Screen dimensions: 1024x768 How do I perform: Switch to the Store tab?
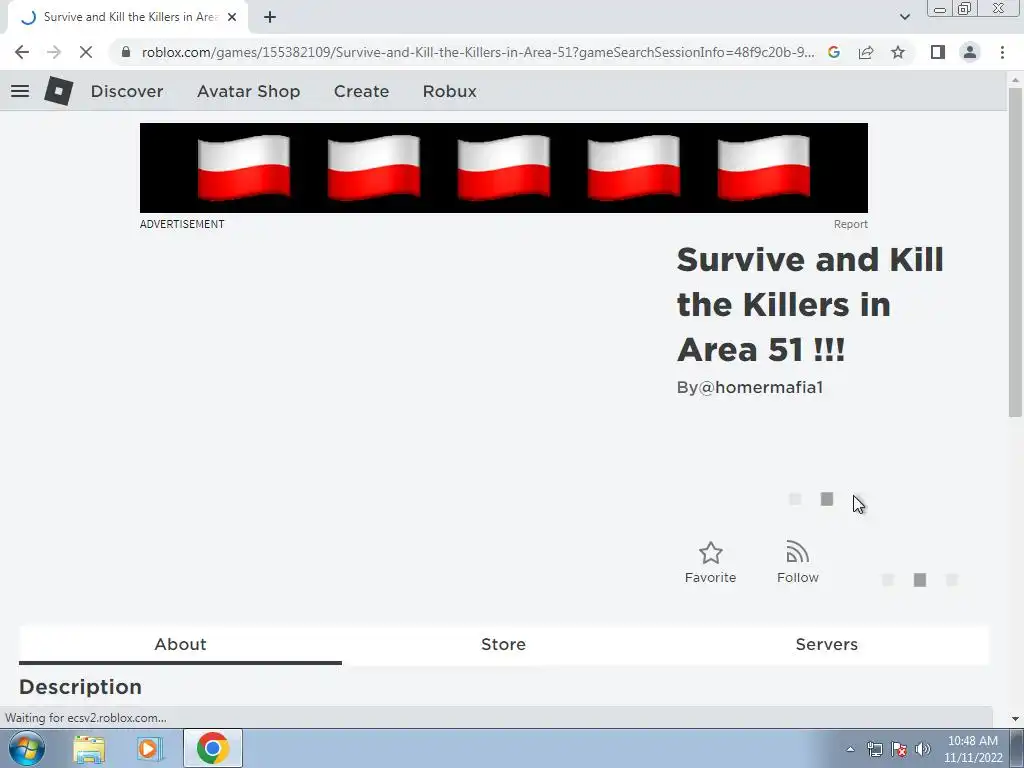pos(504,645)
